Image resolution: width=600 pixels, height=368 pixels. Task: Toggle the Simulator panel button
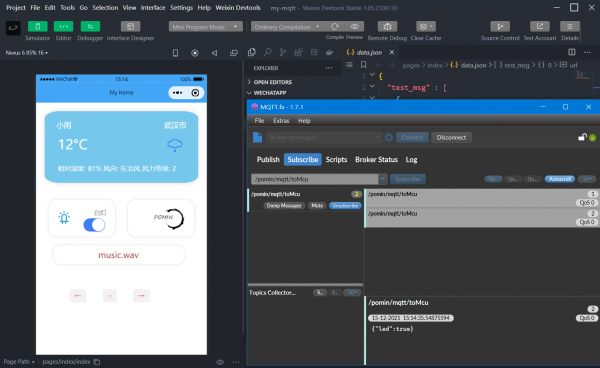coord(38,26)
